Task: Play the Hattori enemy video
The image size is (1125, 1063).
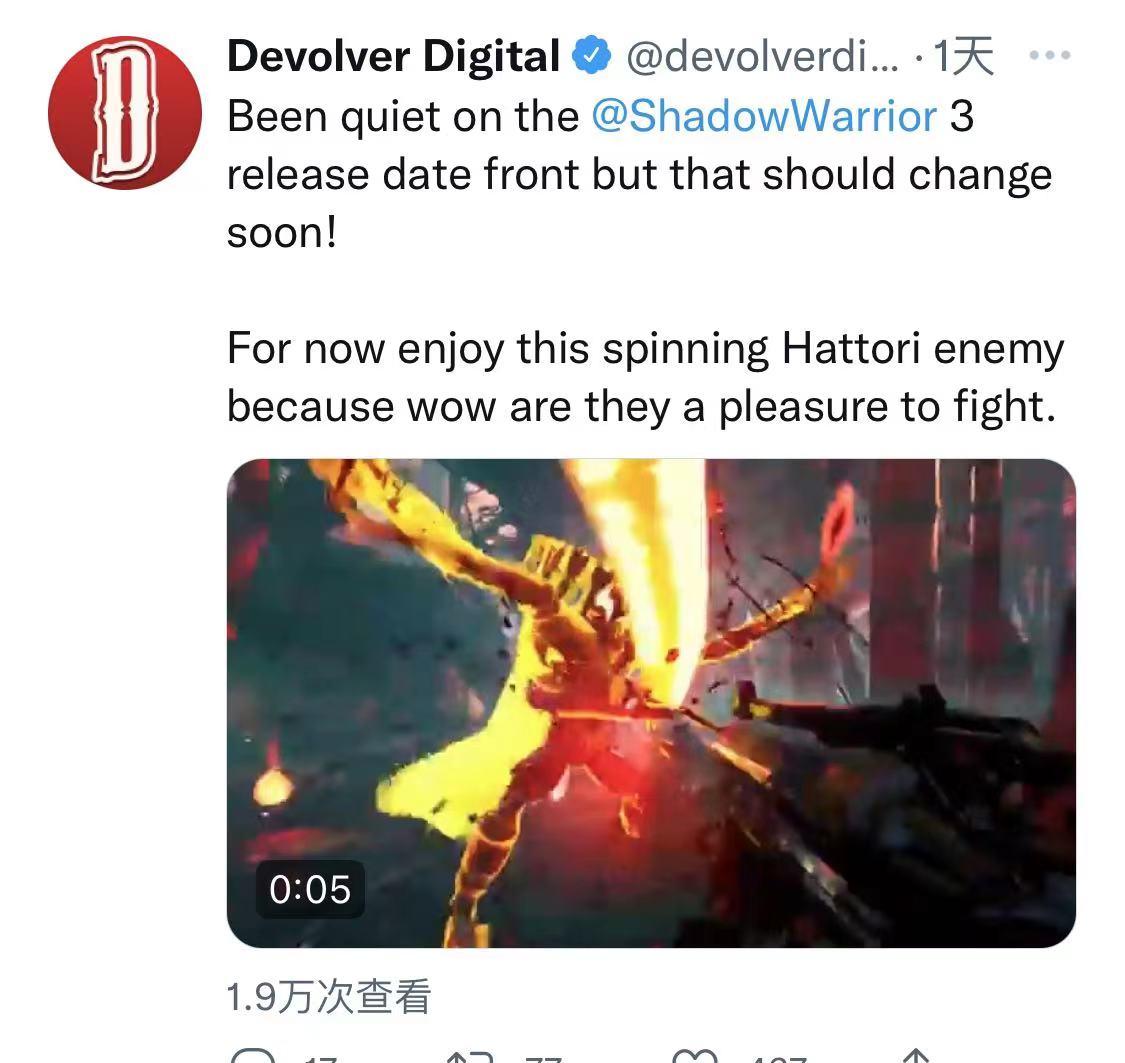Action: (651, 703)
